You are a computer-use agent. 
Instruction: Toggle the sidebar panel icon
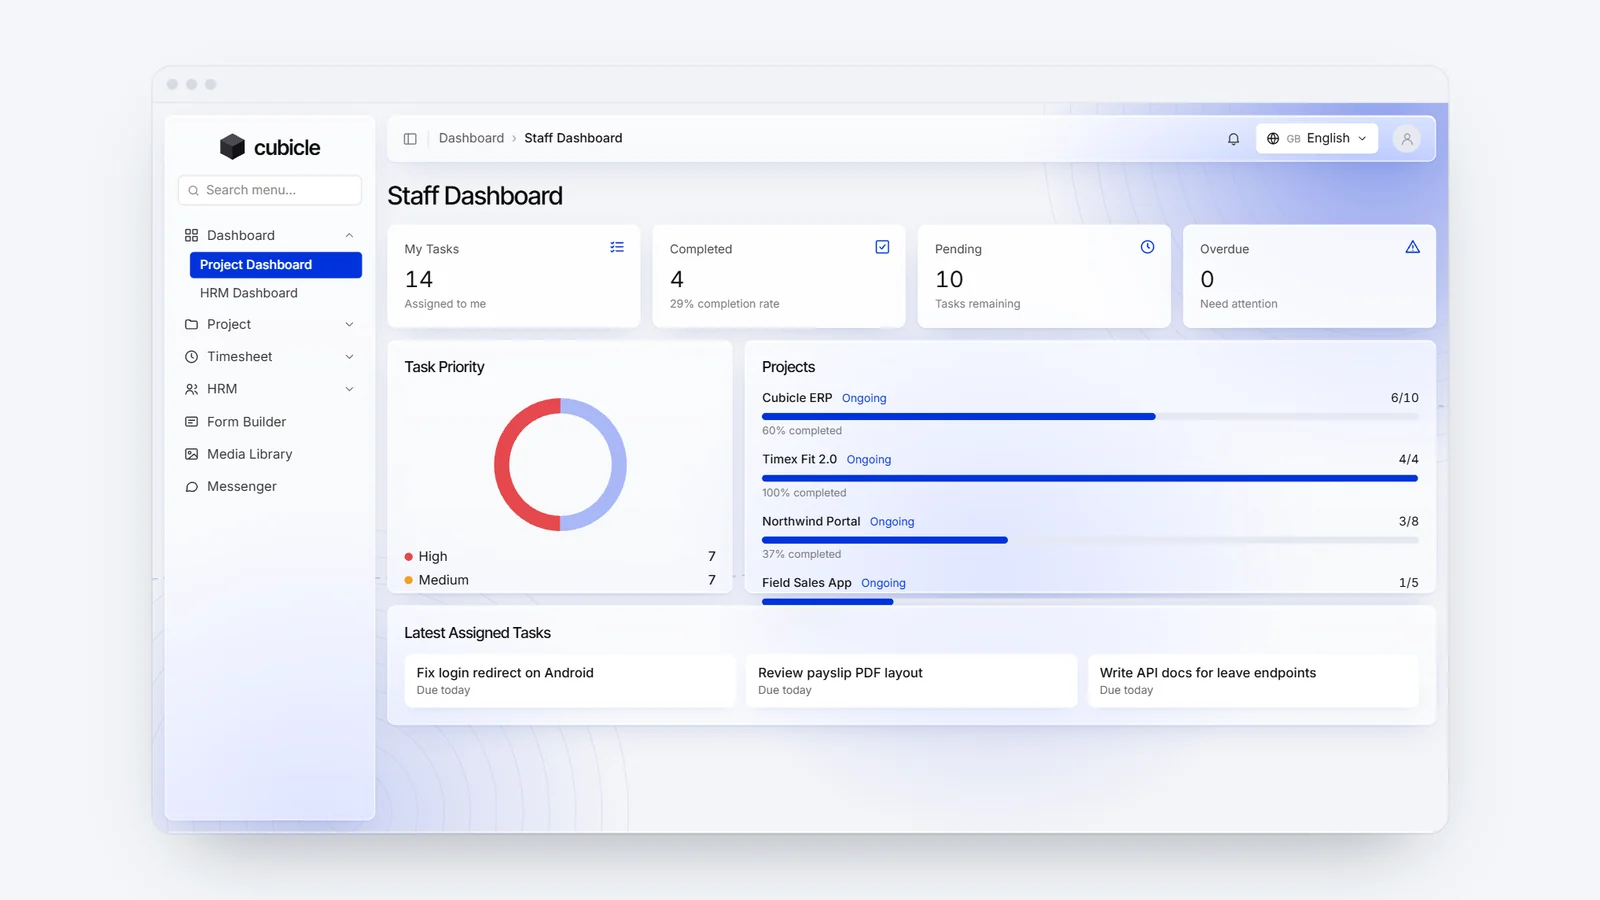coord(410,139)
